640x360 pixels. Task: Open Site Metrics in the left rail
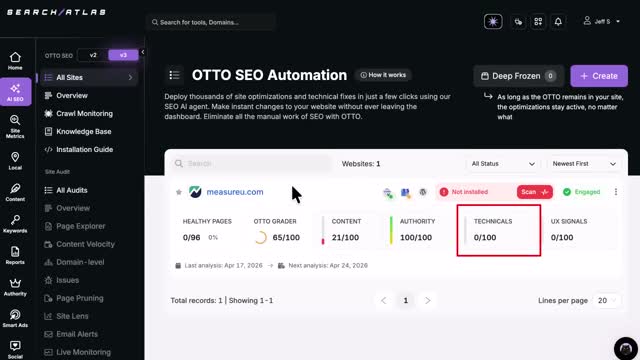point(15,127)
